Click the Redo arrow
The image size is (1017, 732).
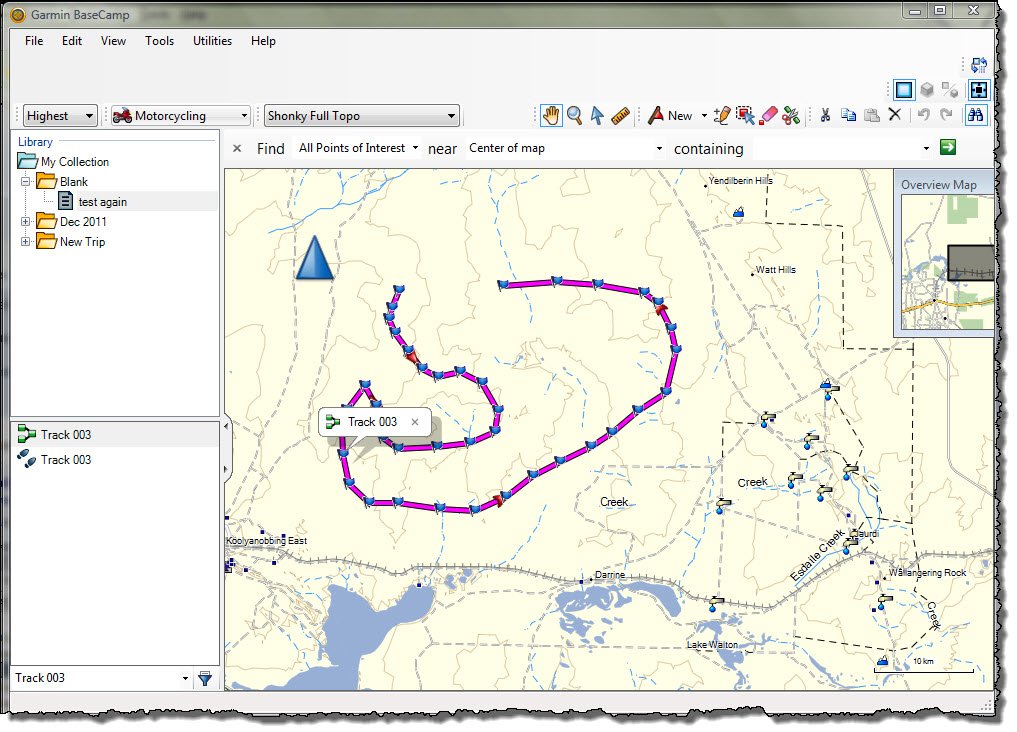pos(946,115)
